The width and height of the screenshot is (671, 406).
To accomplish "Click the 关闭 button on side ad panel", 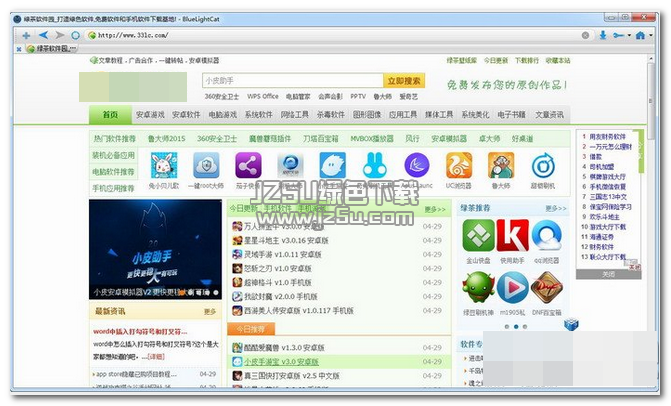I will (x=608, y=274).
